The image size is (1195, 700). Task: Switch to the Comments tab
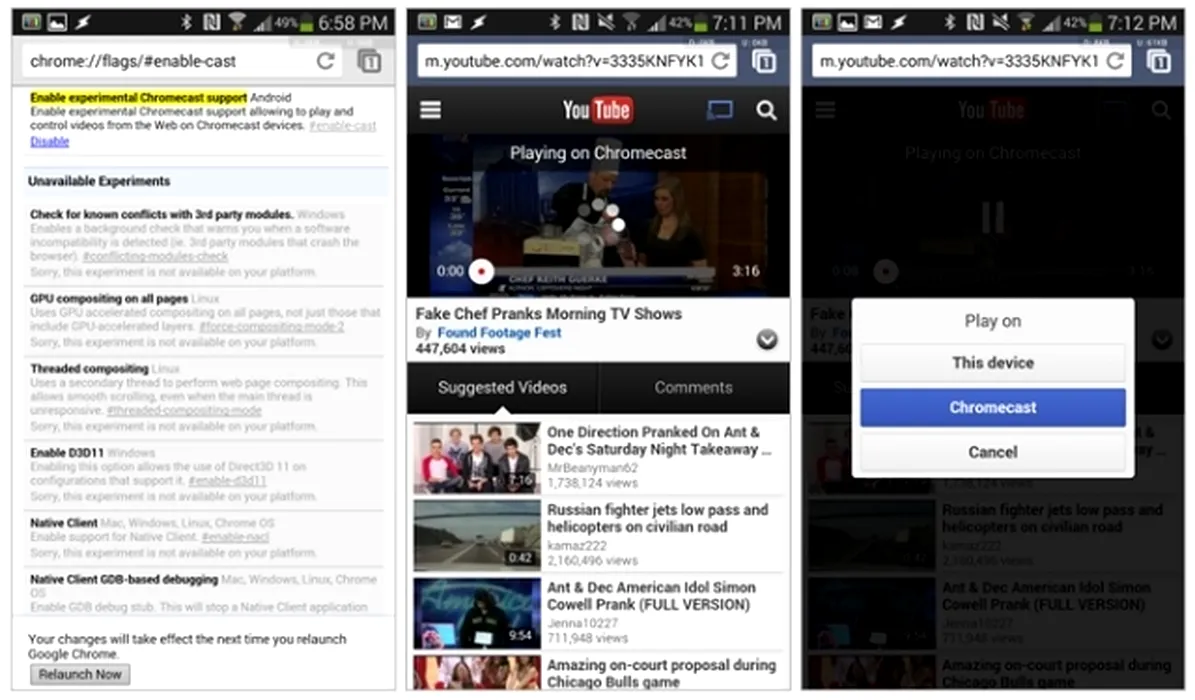click(x=694, y=387)
